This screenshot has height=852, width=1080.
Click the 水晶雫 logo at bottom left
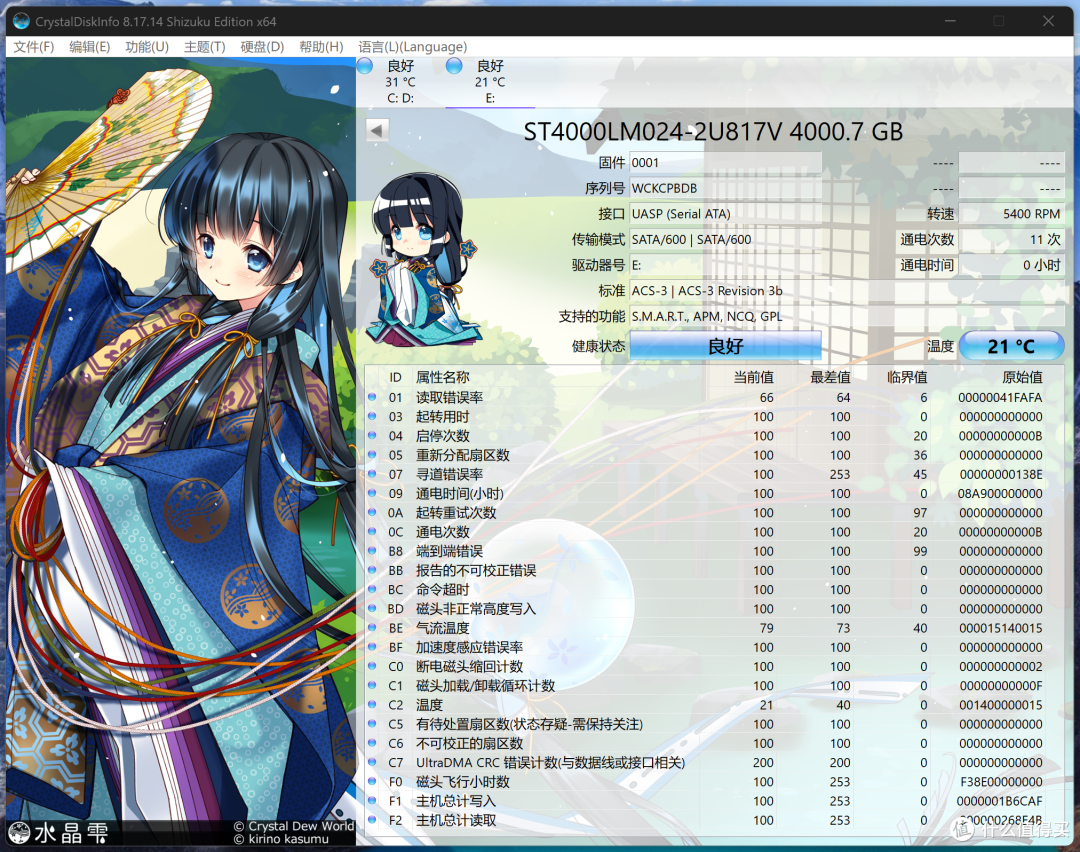pyautogui.click(x=58, y=833)
